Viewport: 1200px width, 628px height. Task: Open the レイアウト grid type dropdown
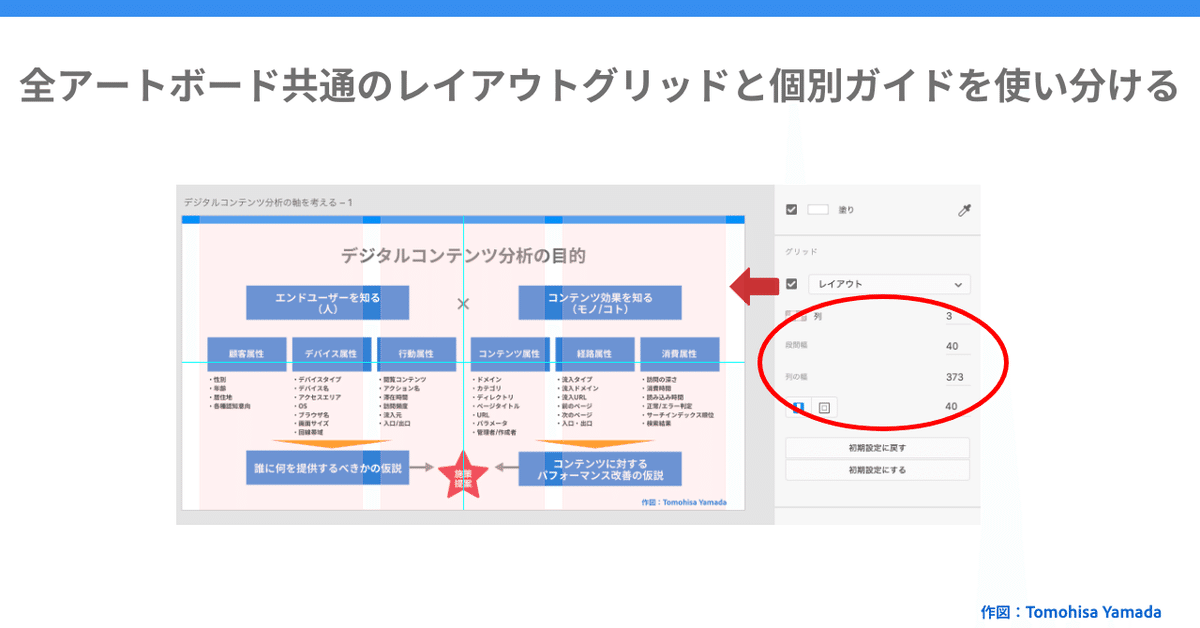click(x=890, y=284)
